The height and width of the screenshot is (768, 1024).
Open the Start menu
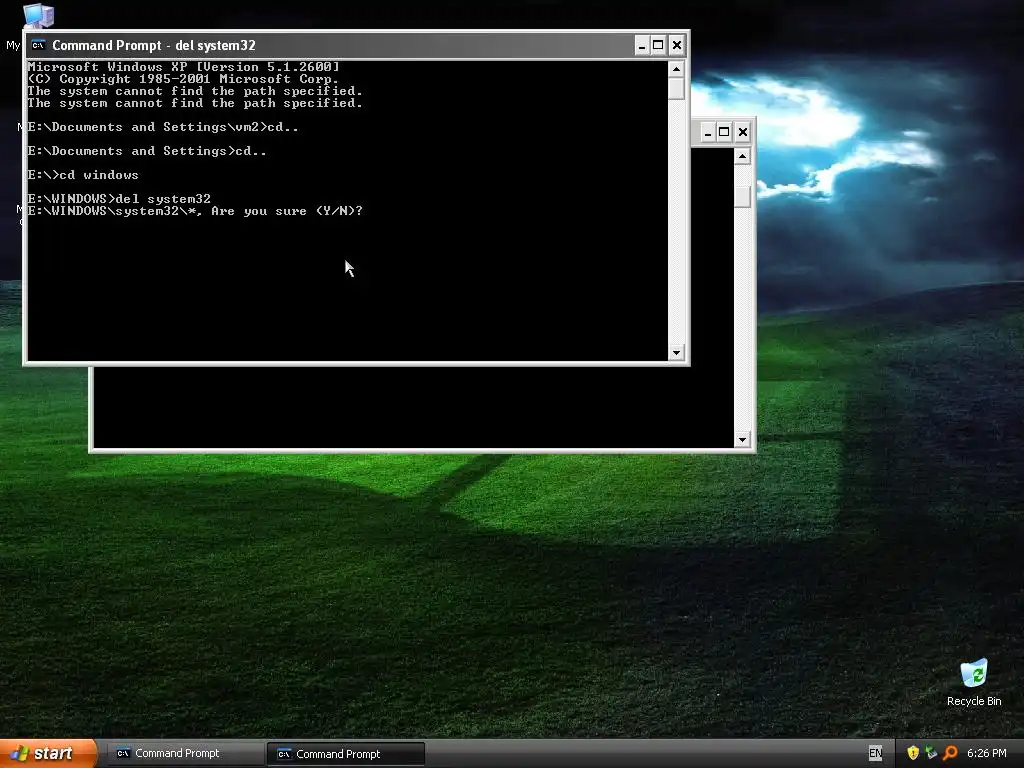(47, 753)
